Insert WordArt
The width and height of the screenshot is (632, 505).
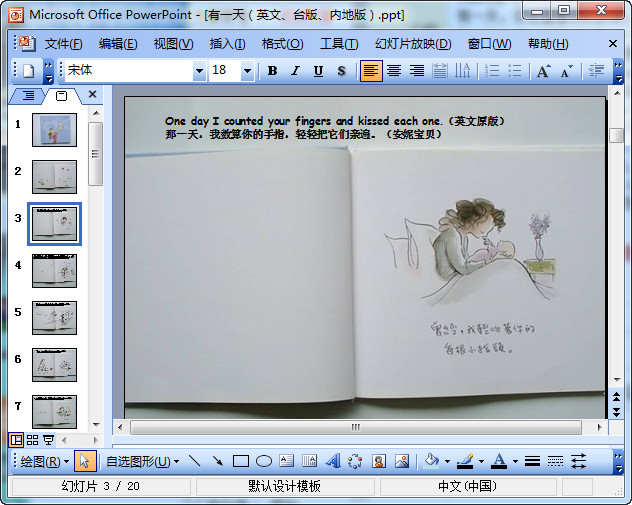tap(333, 461)
